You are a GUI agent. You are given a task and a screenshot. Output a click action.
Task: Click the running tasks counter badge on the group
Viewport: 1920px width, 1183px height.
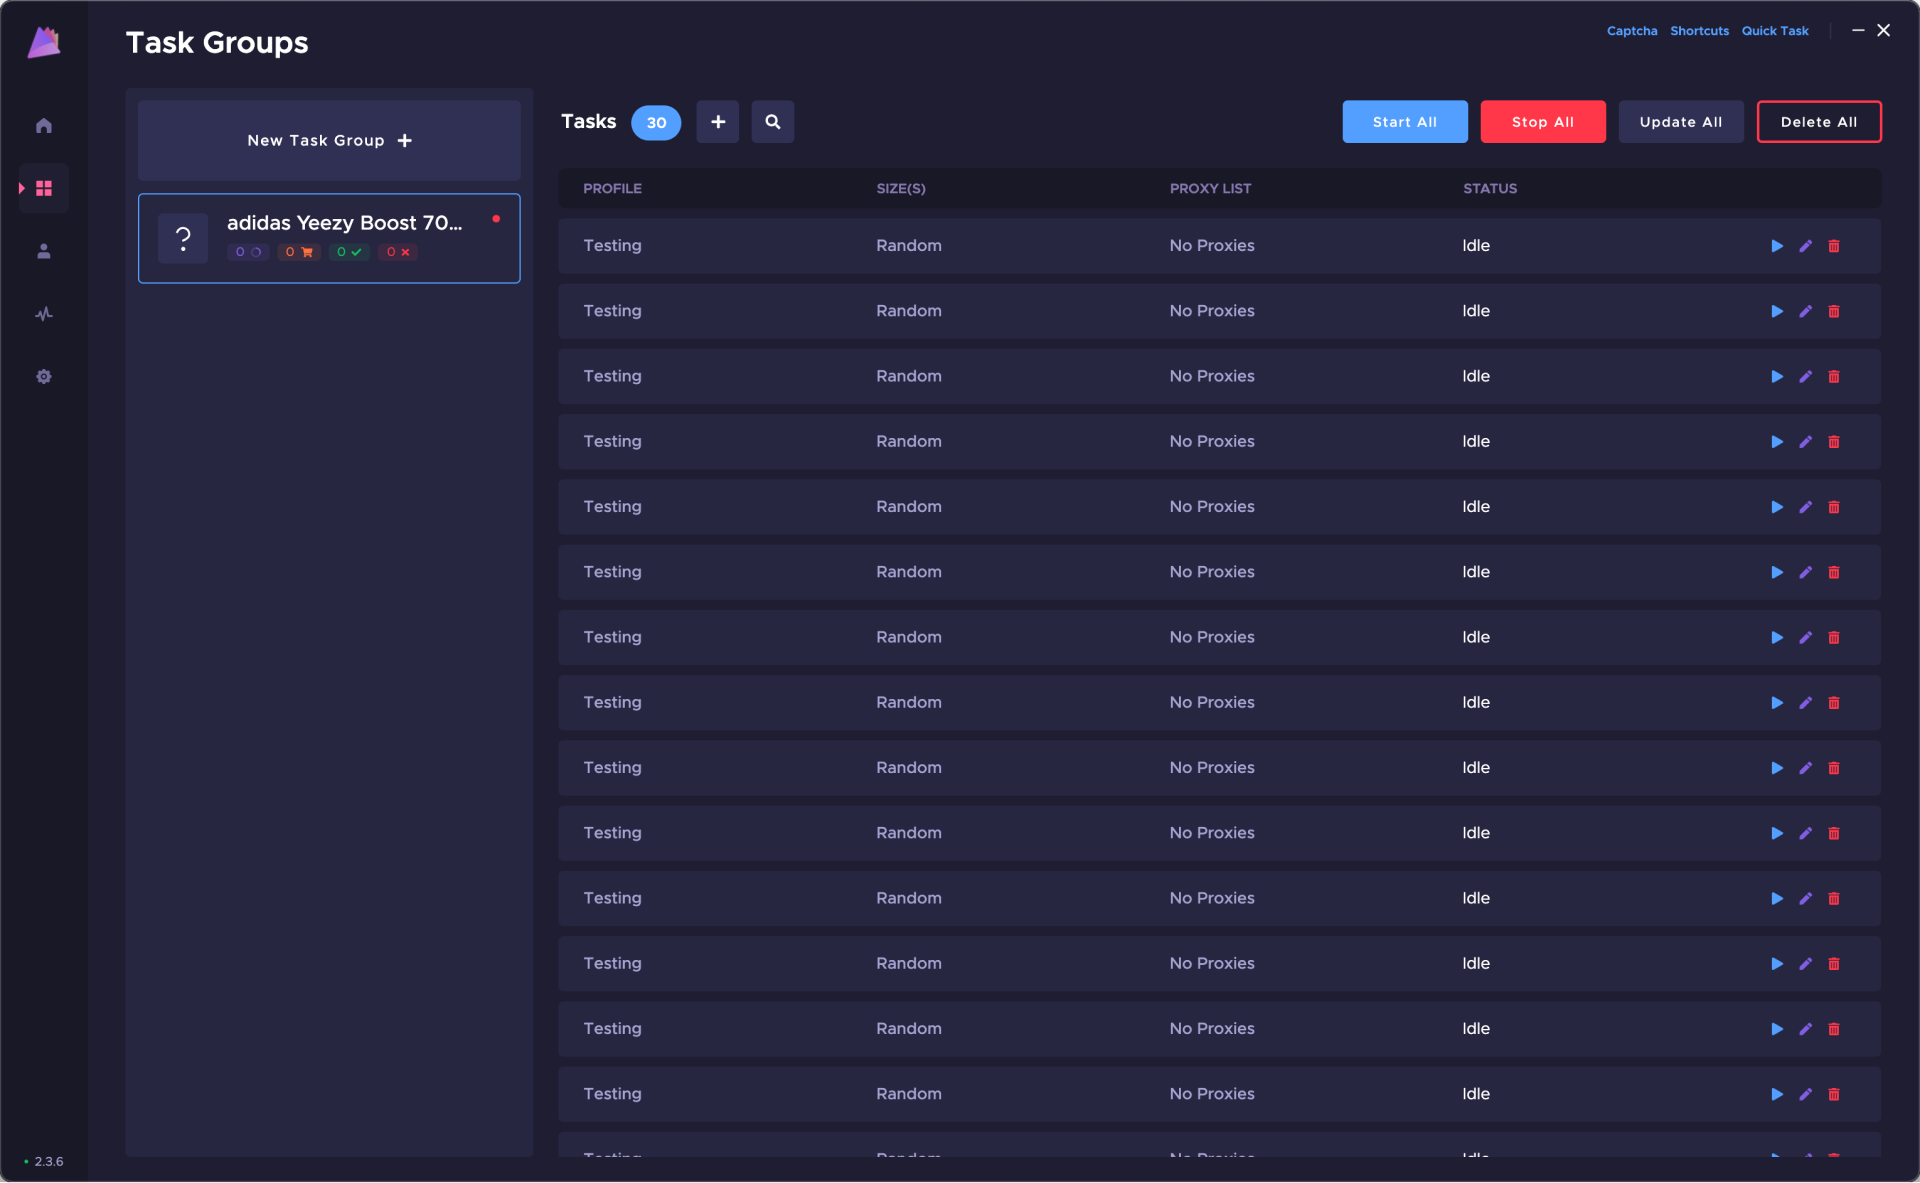tap(247, 252)
